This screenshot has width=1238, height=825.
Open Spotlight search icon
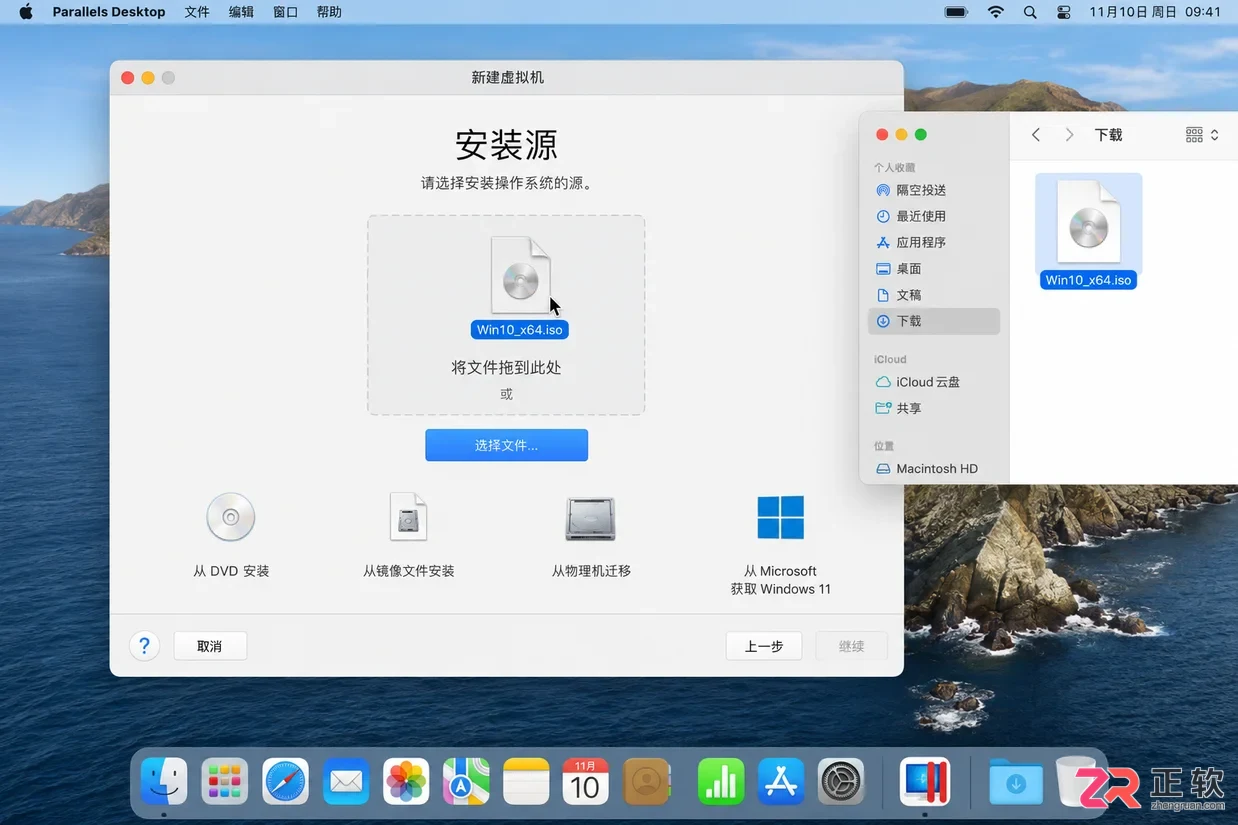(x=1030, y=12)
